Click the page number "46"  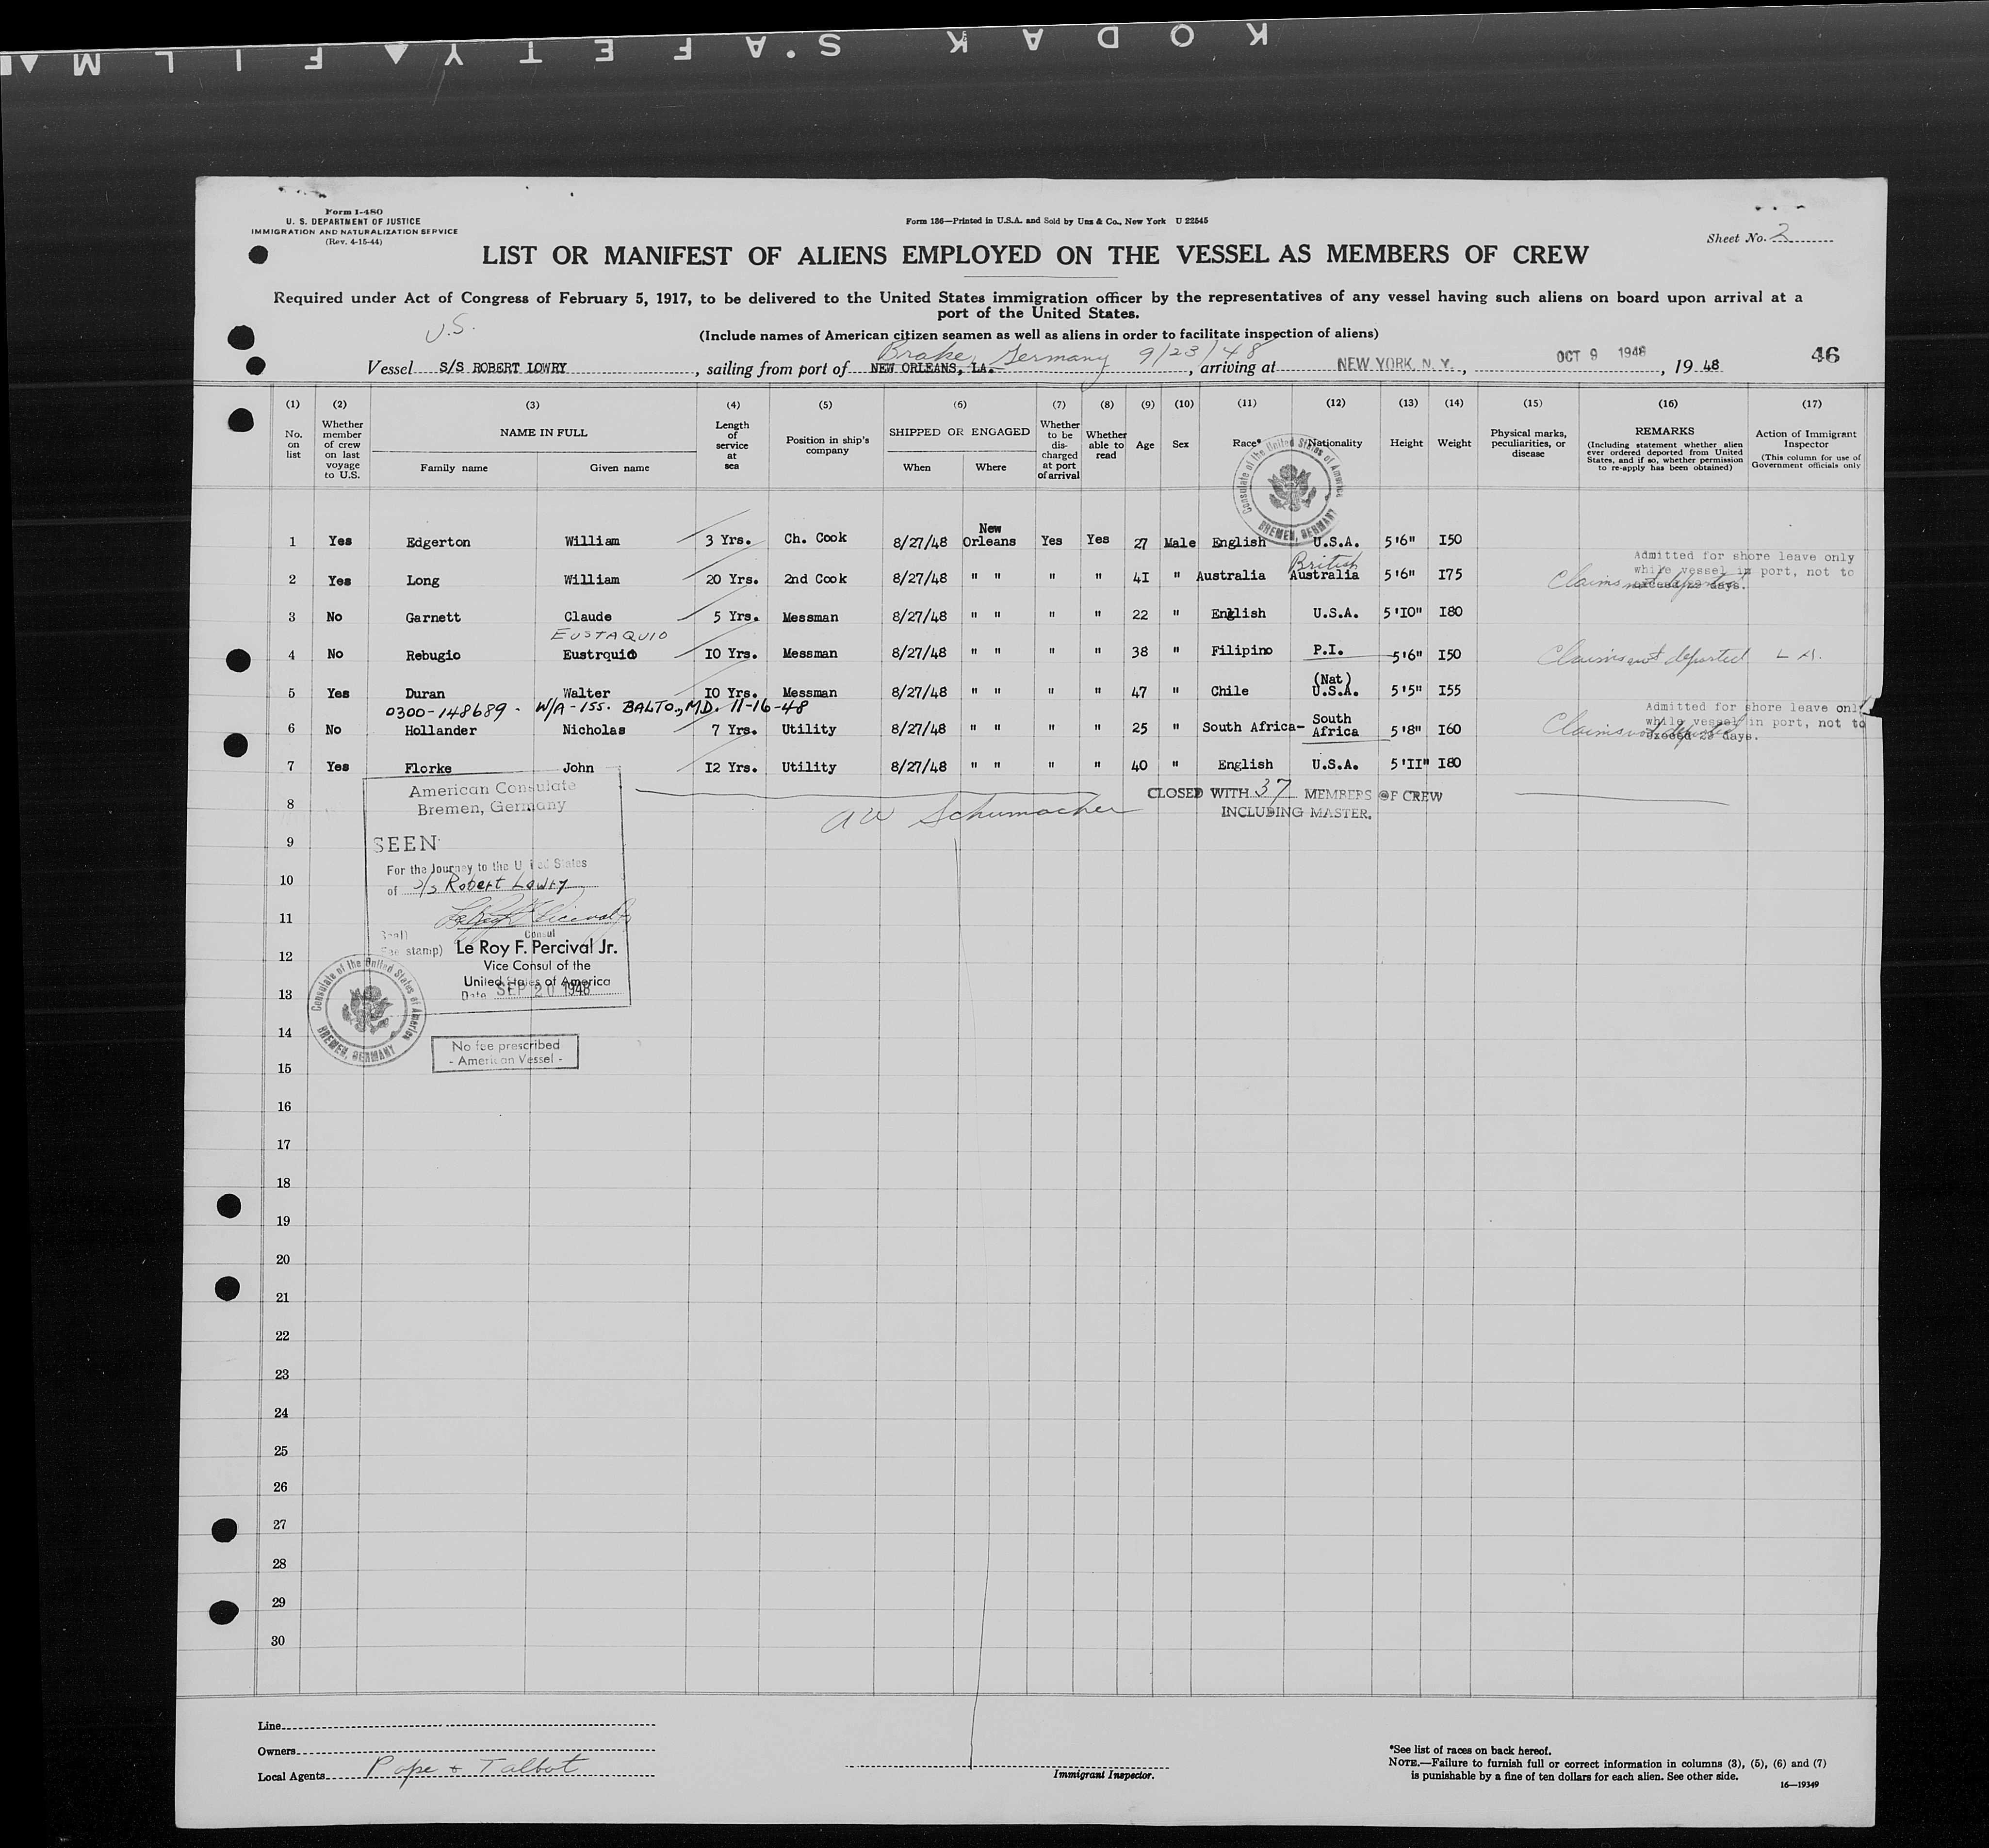(1825, 355)
